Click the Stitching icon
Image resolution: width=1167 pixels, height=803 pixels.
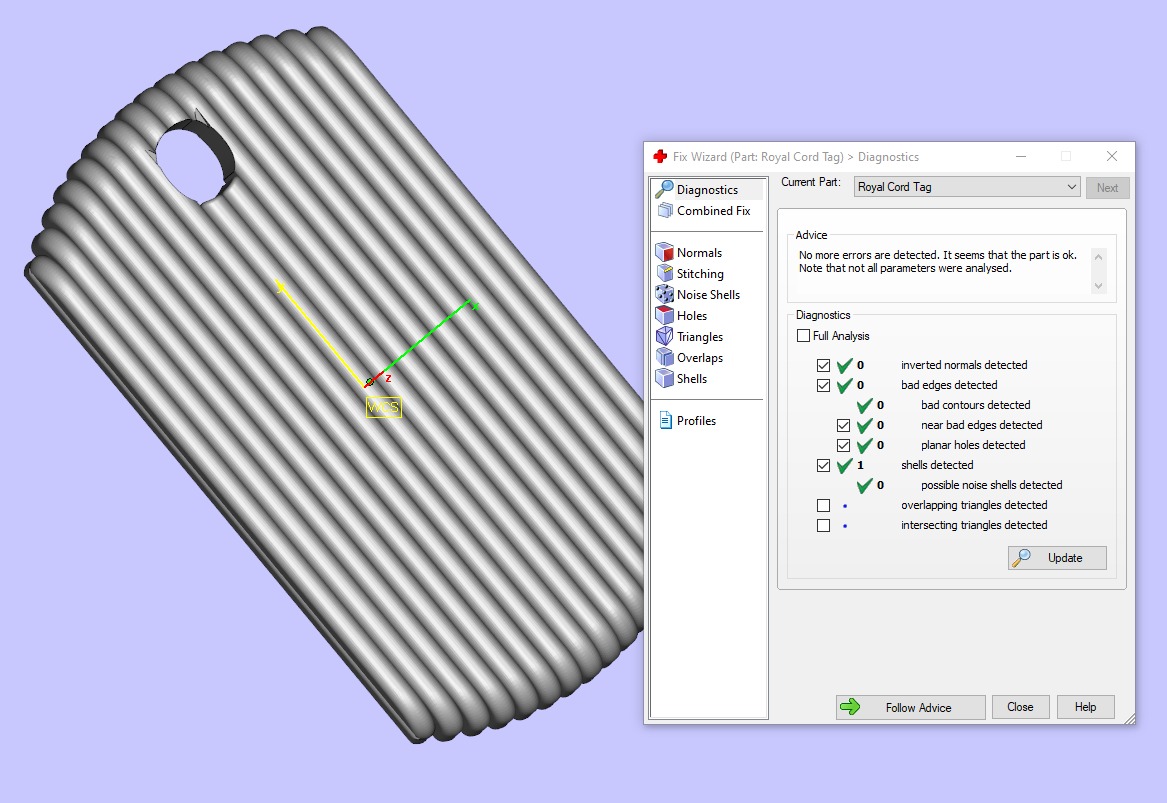coord(665,273)
